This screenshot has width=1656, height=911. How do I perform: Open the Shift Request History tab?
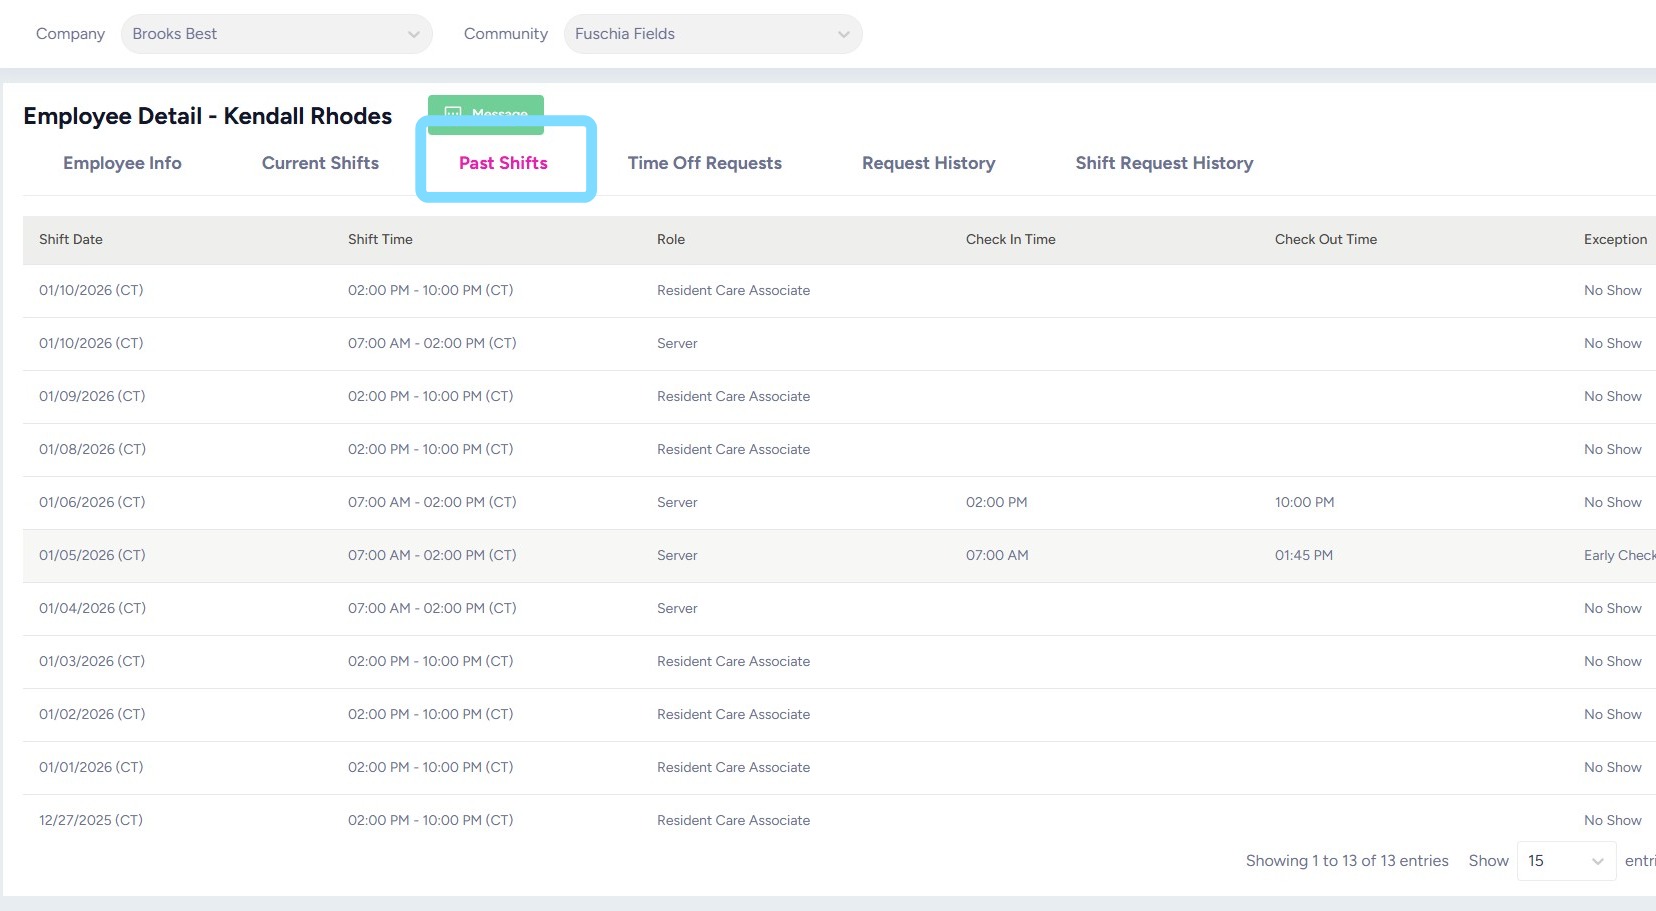[x=1164, y=163]
